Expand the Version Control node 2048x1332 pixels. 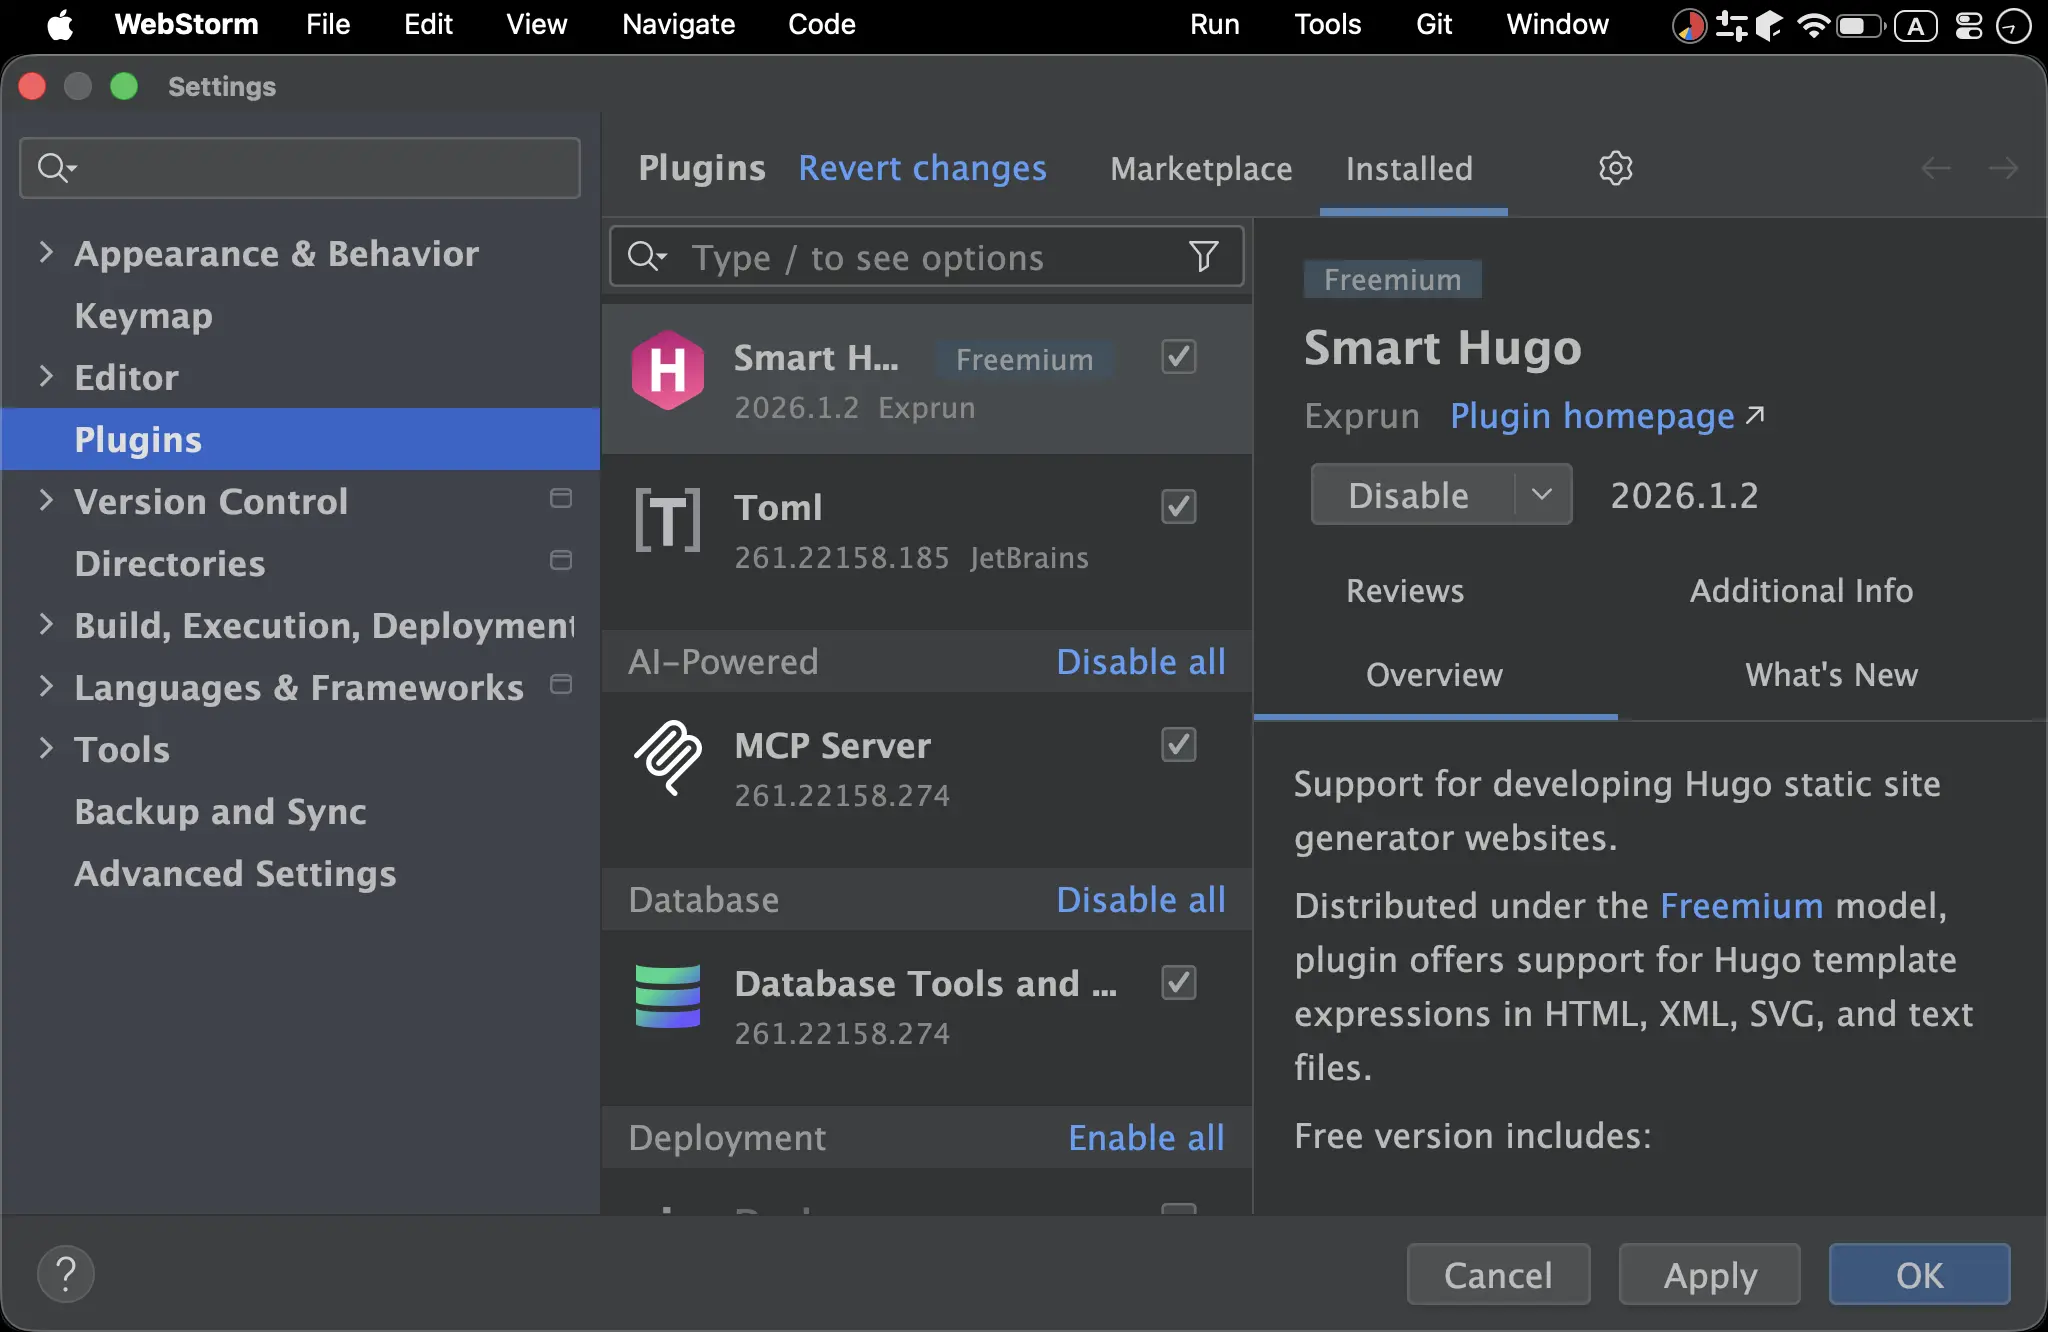(x=46, y=500)
